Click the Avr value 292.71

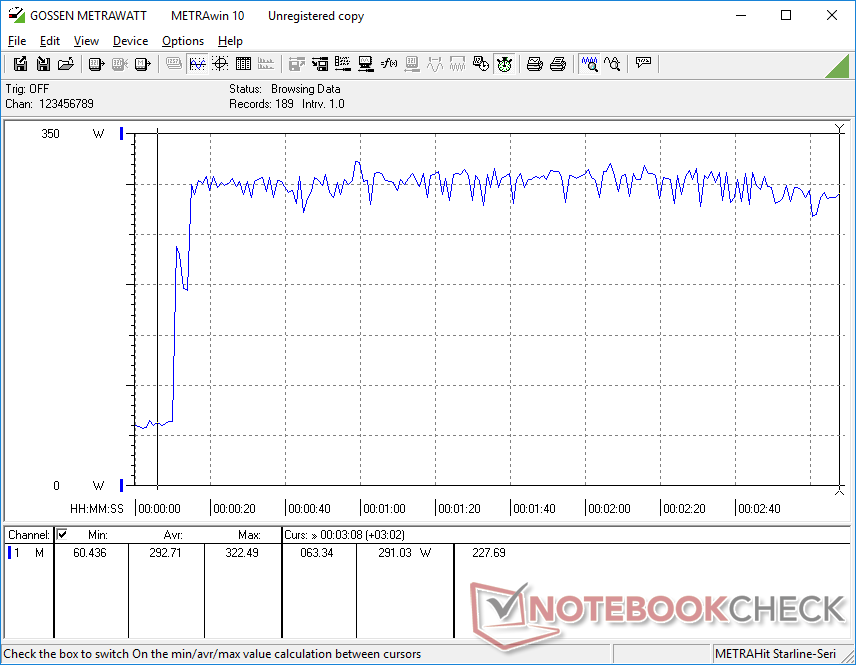[165, 553]
